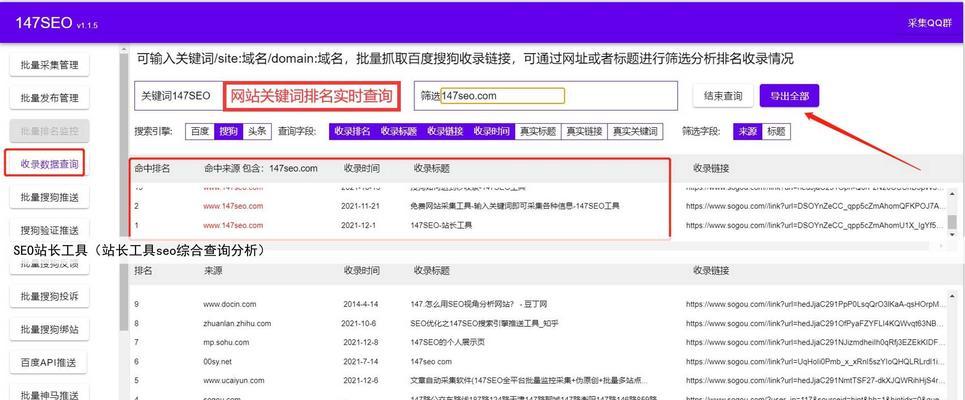The width and height of the screenshot is (965, 400).
Task: Select 头条 as search engine
Action: [x=257, y=131]
